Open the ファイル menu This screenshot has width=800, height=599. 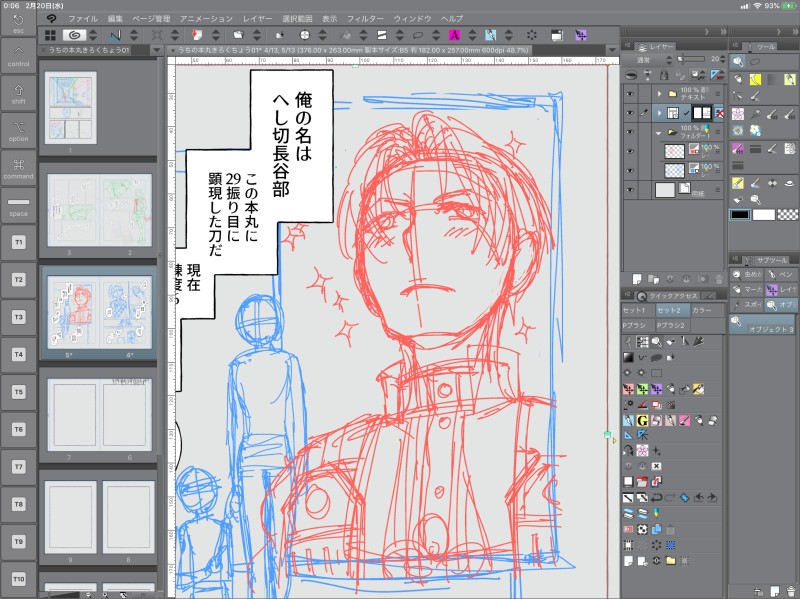tap(83, 19)
